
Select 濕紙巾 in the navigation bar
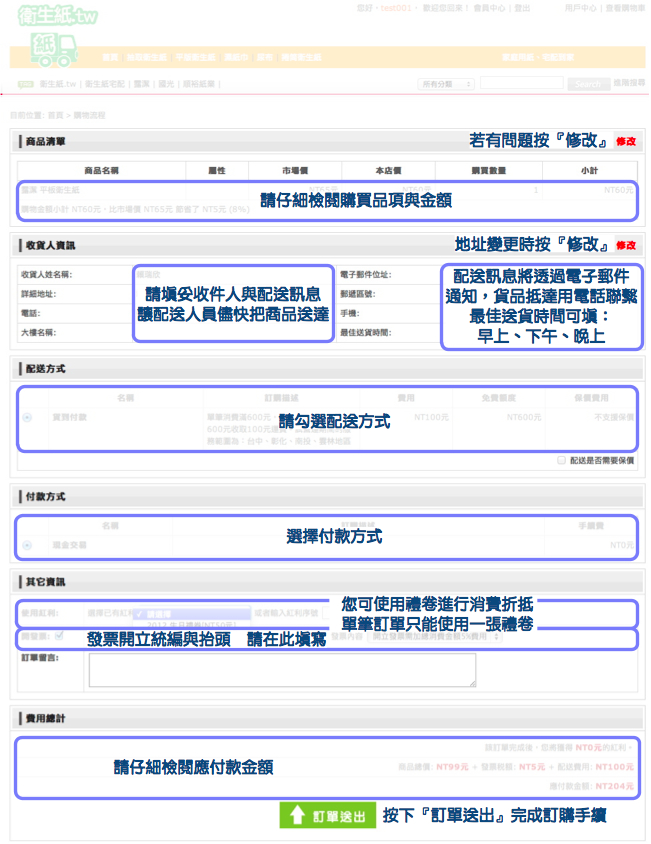pos(236,57)
